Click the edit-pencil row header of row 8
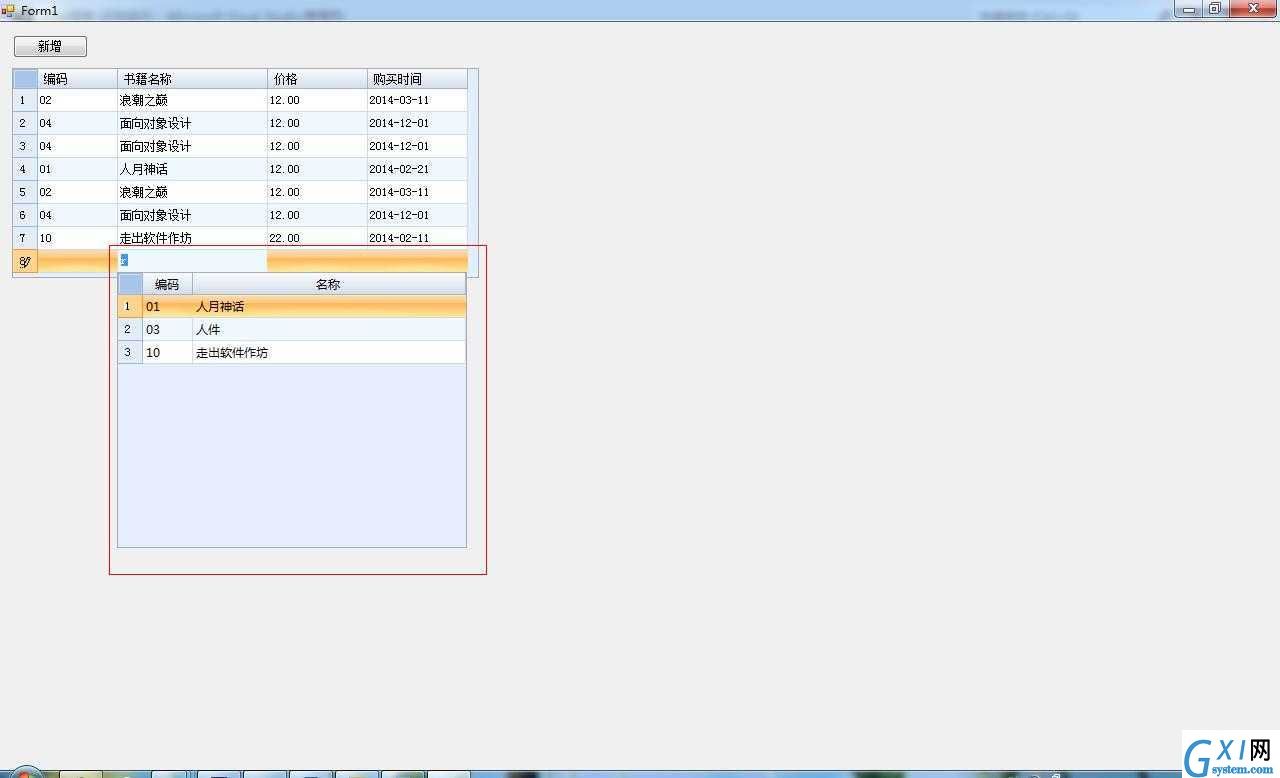 [x=25, y=261]
